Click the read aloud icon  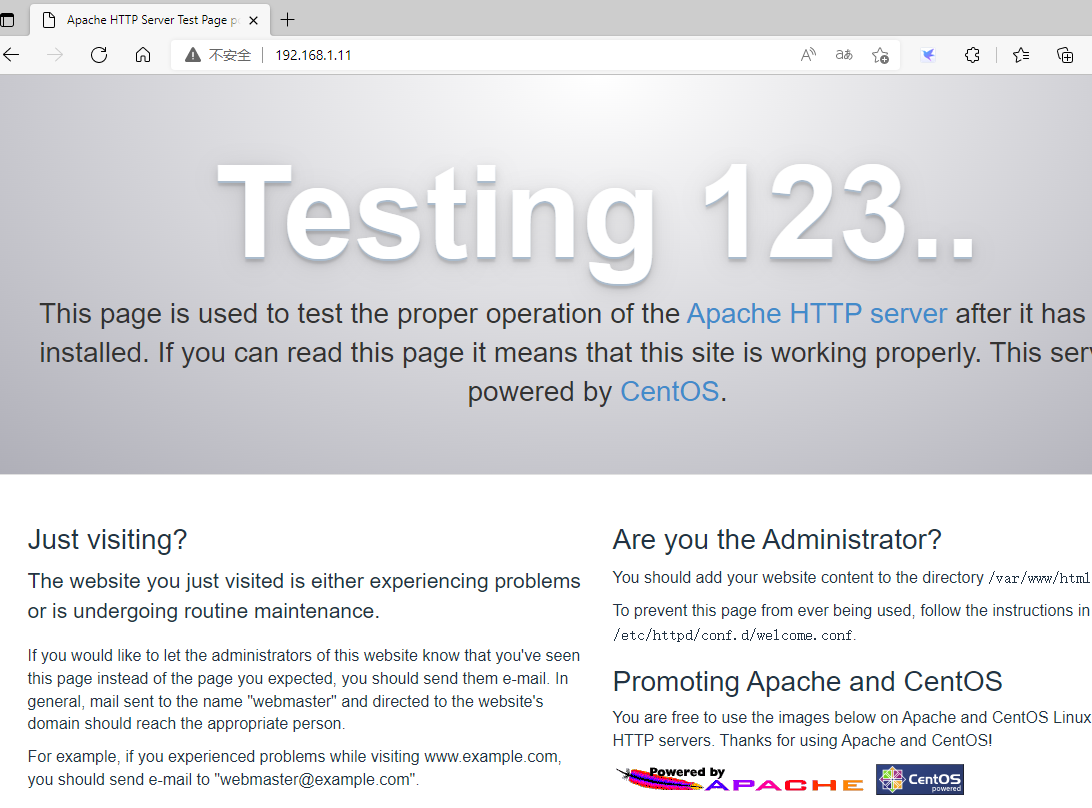coord(808,55)
